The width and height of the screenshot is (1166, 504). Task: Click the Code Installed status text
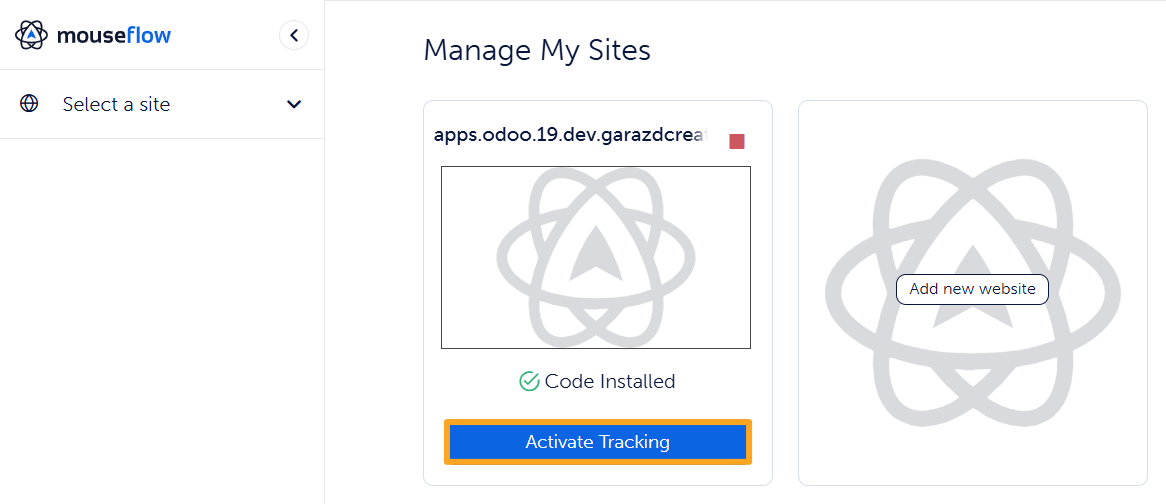tap(610, 381)
